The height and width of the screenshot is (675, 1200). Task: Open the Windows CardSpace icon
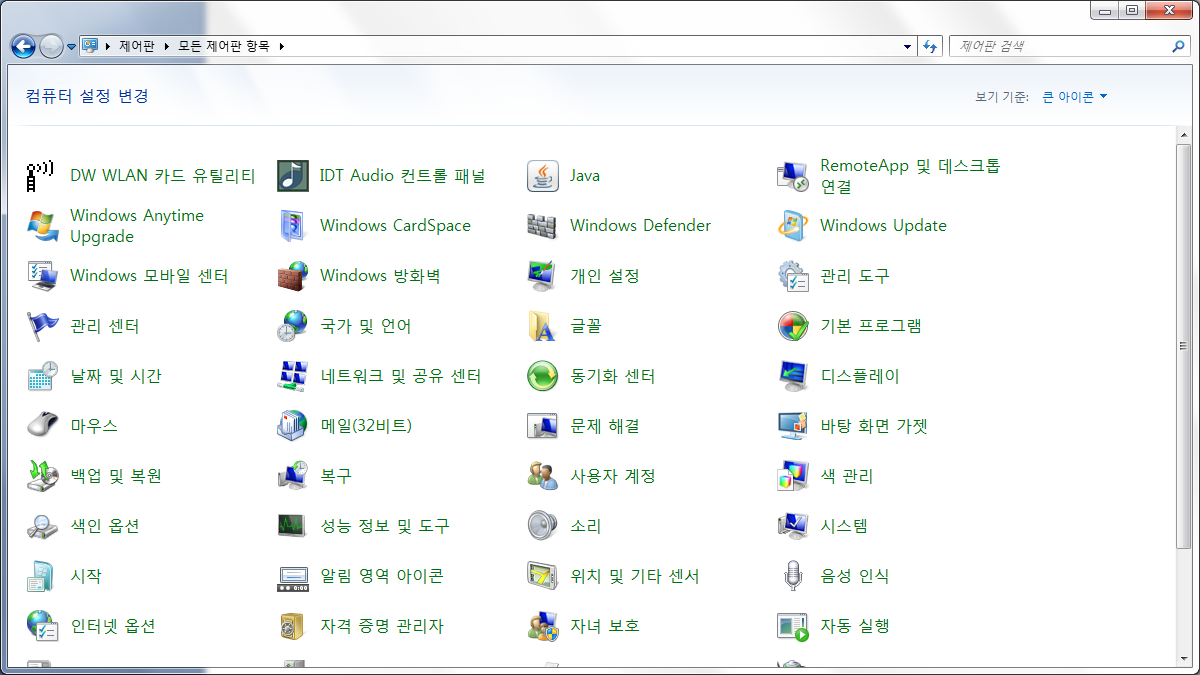click(x=293, y=226)
